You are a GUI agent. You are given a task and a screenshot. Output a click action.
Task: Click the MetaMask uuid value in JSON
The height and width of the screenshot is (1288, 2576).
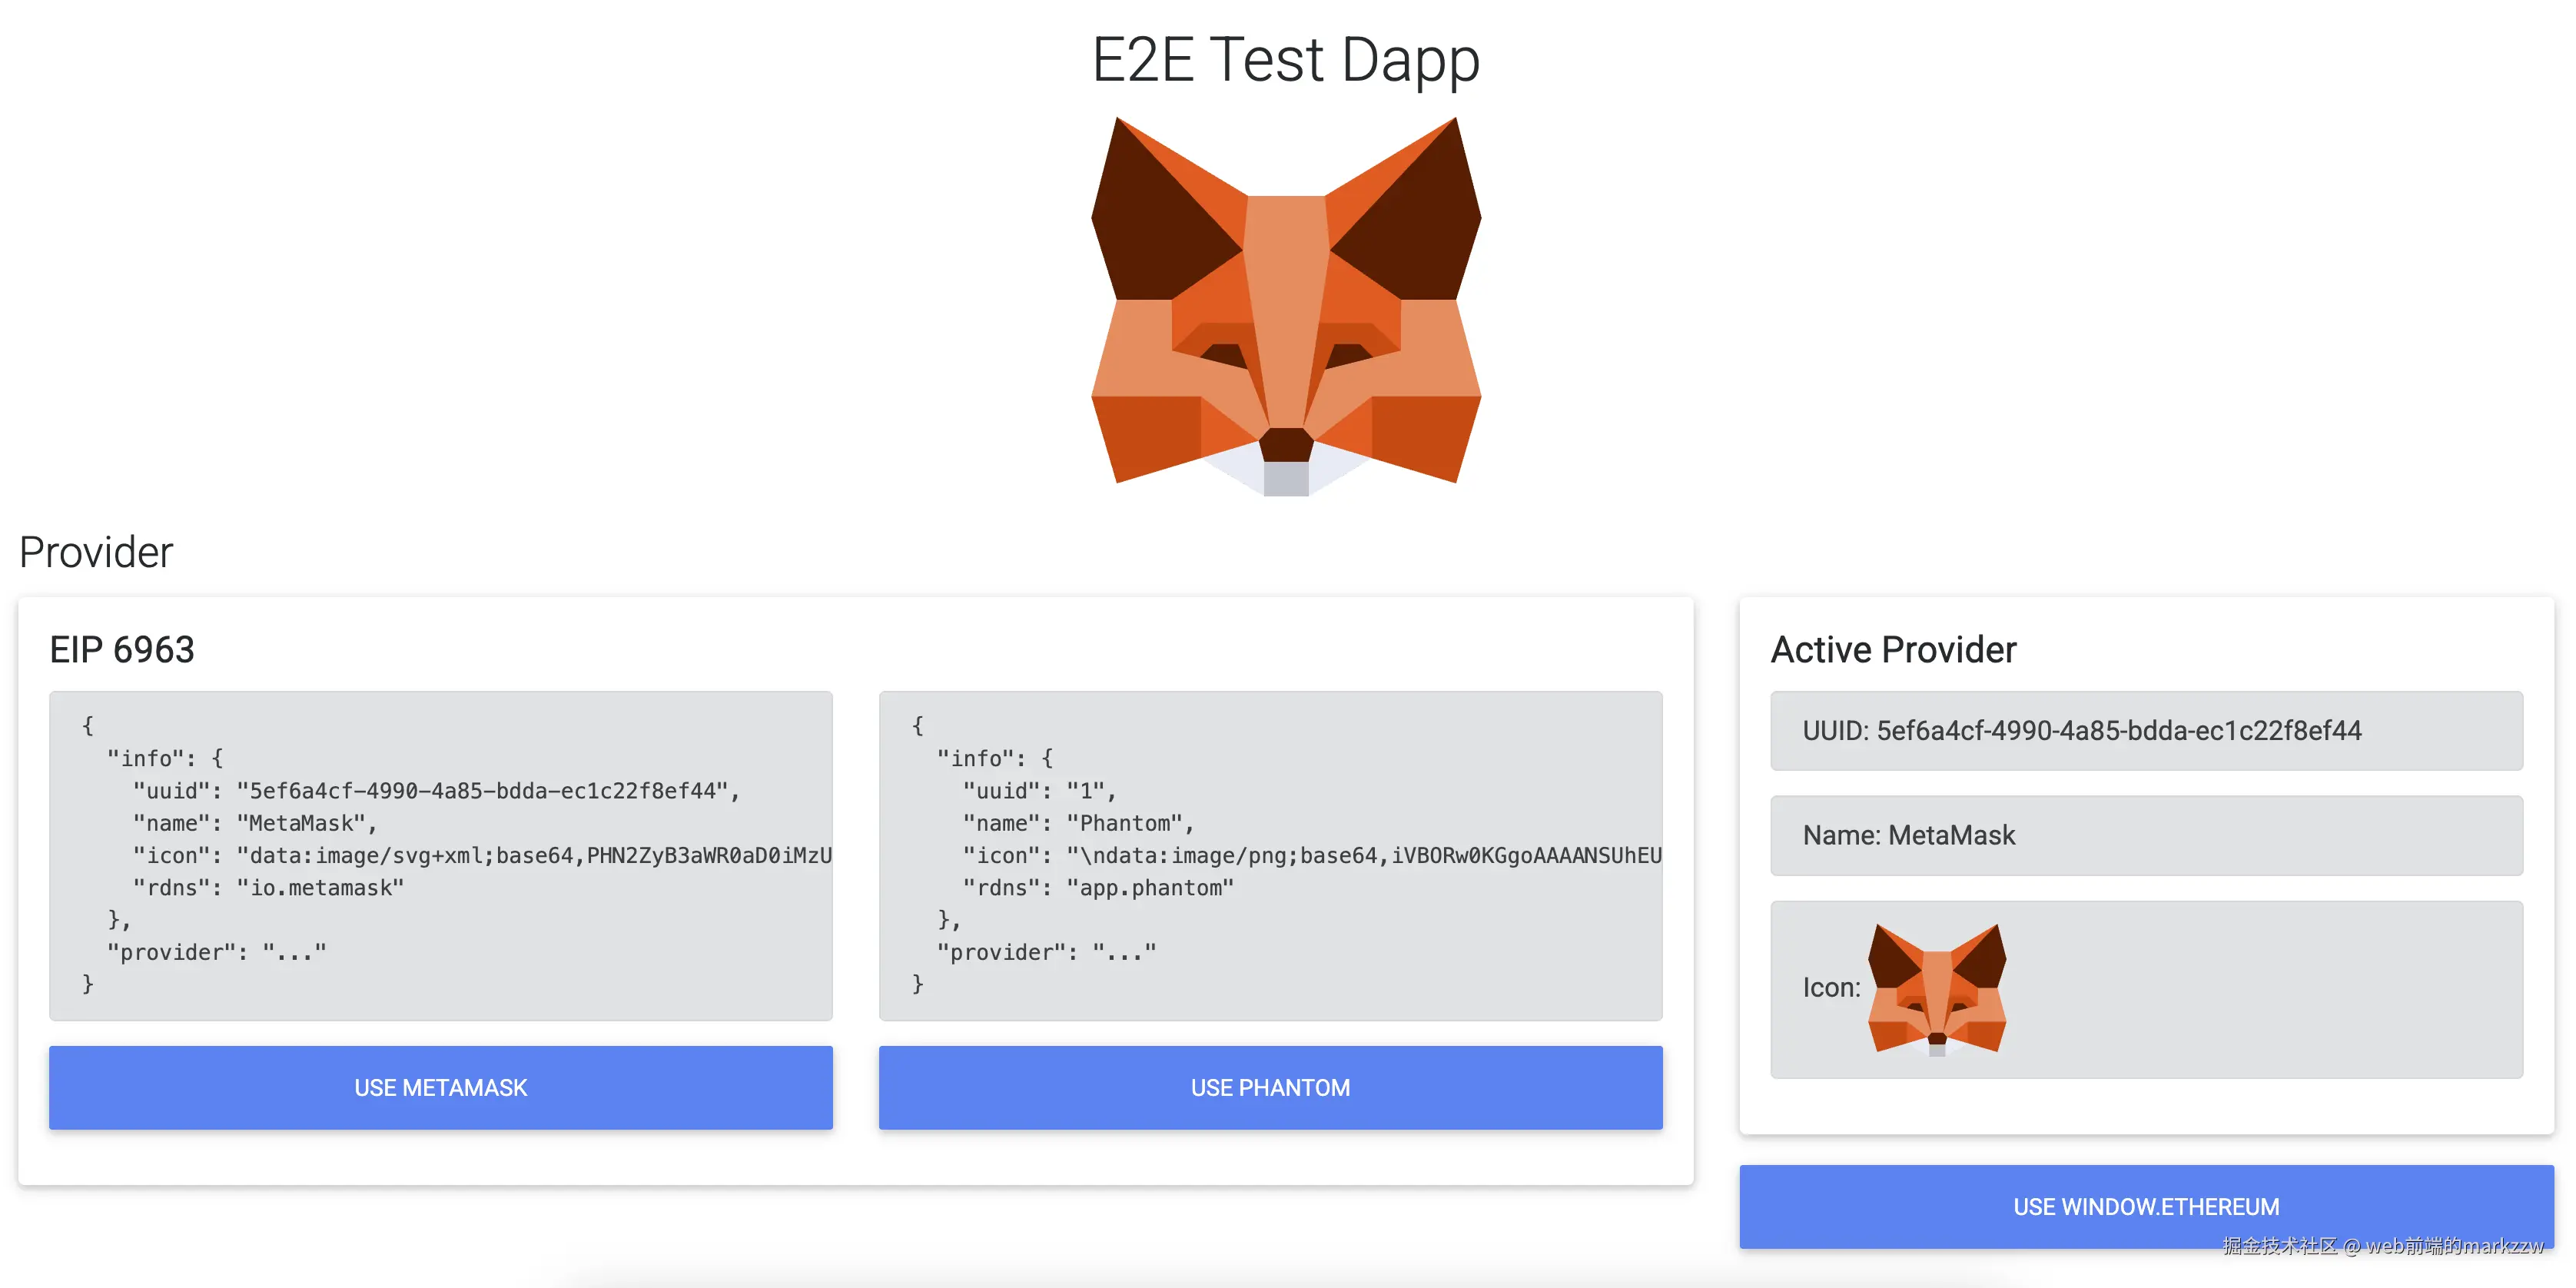pos(482,791)
